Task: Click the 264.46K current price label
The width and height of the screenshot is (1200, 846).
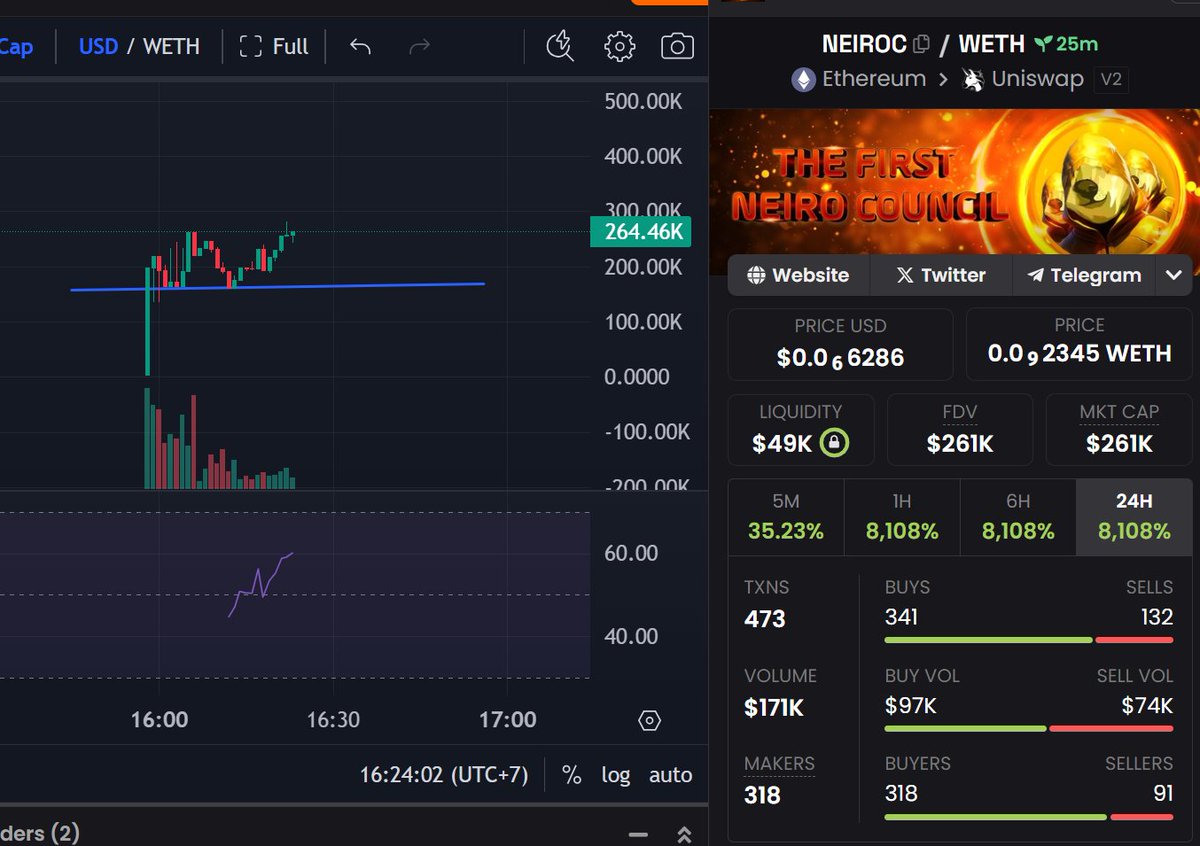Action: [640, 232]
